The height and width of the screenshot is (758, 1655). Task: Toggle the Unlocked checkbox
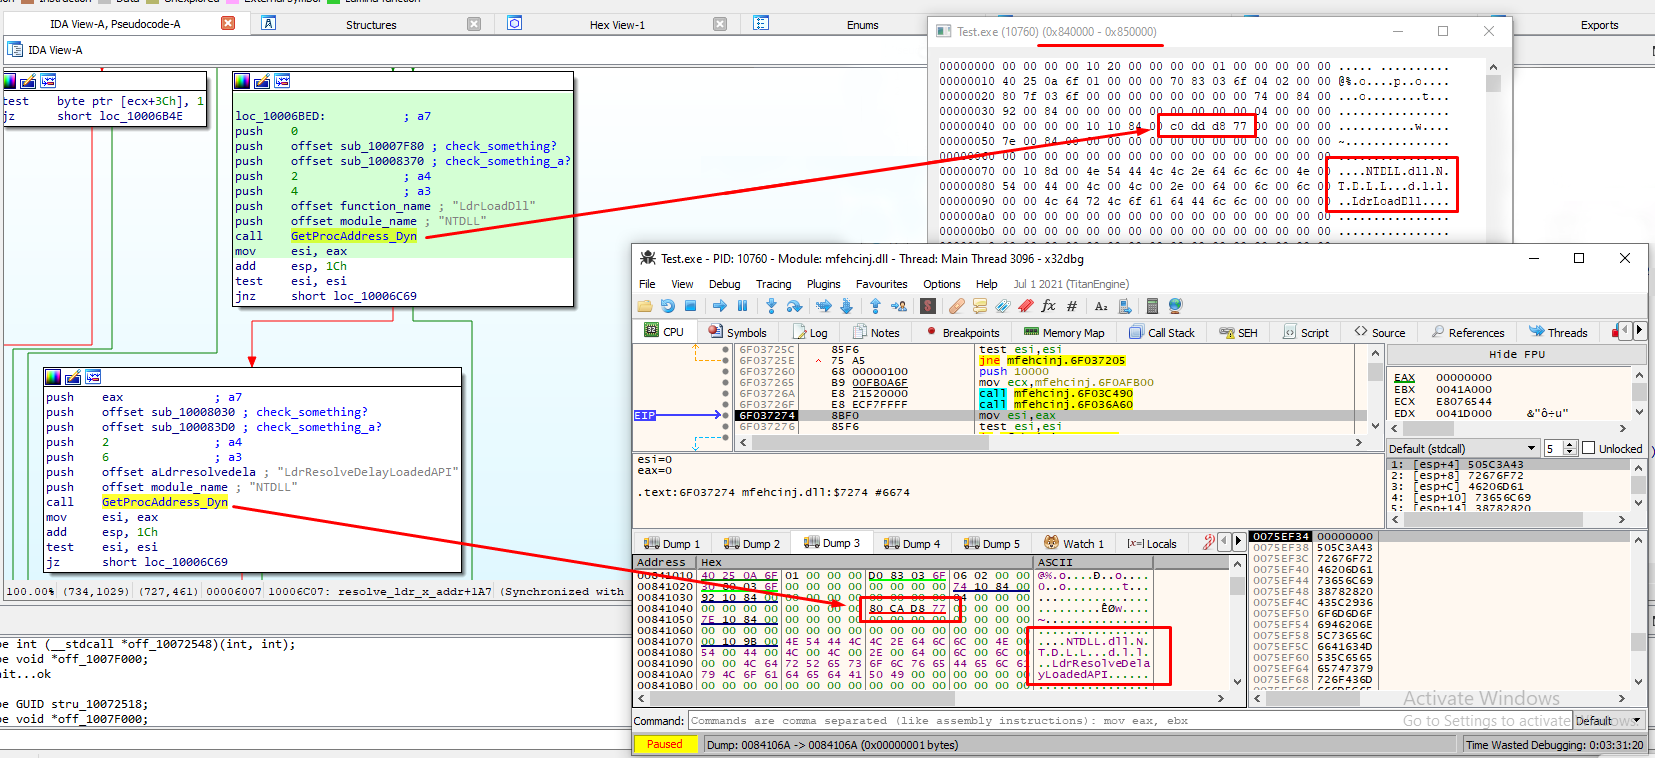coord(1588,448)
